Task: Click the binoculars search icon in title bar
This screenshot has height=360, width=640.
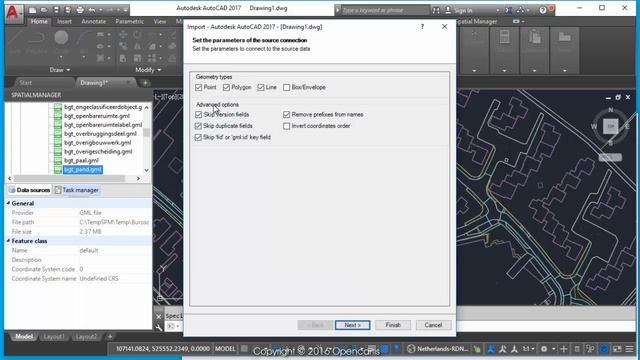Action: (436, 10)
